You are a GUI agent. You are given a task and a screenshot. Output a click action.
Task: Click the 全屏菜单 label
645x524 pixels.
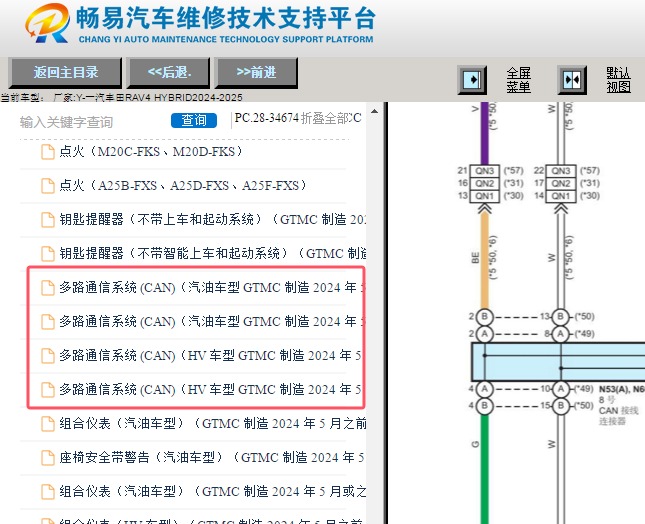point(518,80)
